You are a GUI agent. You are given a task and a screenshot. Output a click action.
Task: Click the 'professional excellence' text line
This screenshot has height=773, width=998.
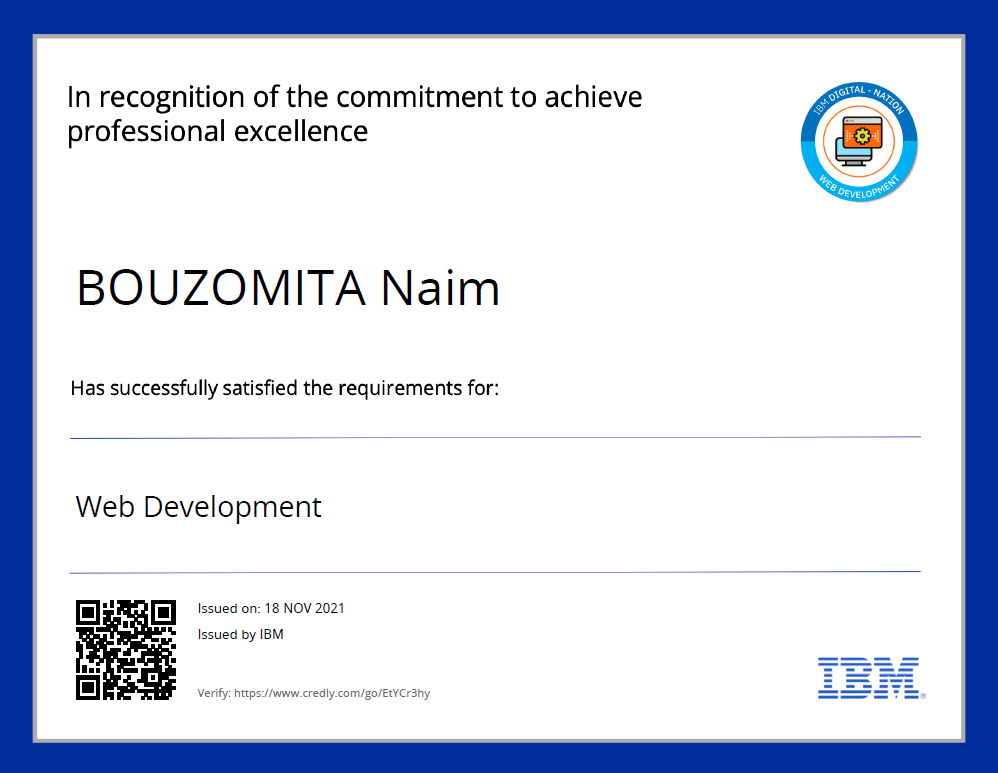tap(218, 132)
